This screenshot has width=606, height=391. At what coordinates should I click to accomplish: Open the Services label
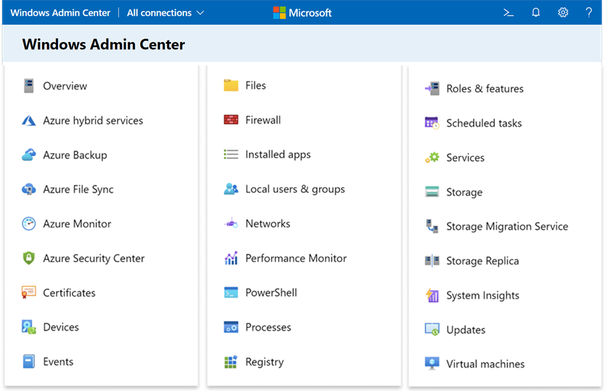[465, 158]
